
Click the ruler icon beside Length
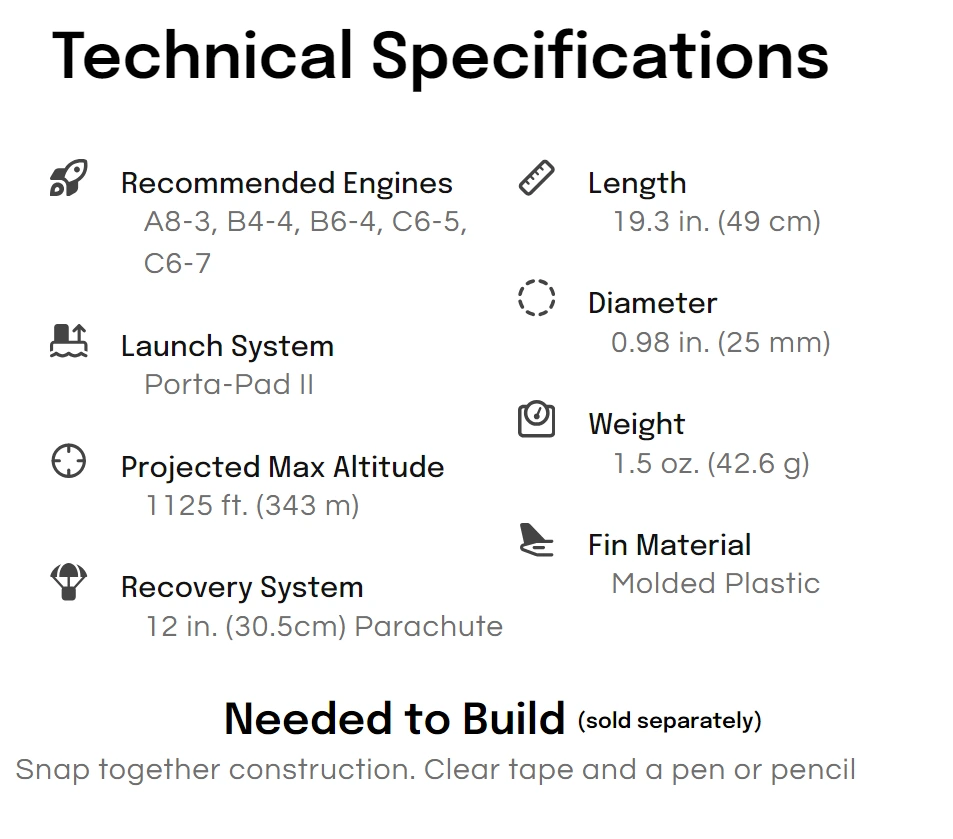tap(537, 178)
